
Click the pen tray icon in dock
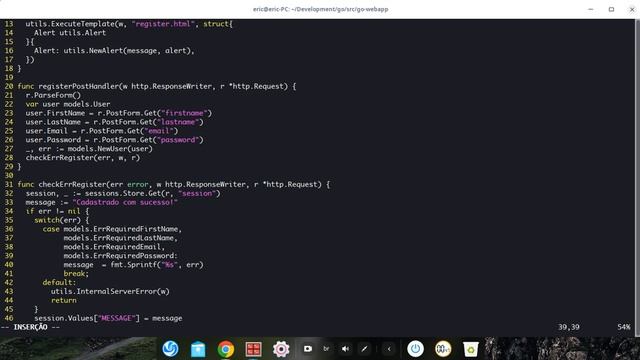click(364, 349)
